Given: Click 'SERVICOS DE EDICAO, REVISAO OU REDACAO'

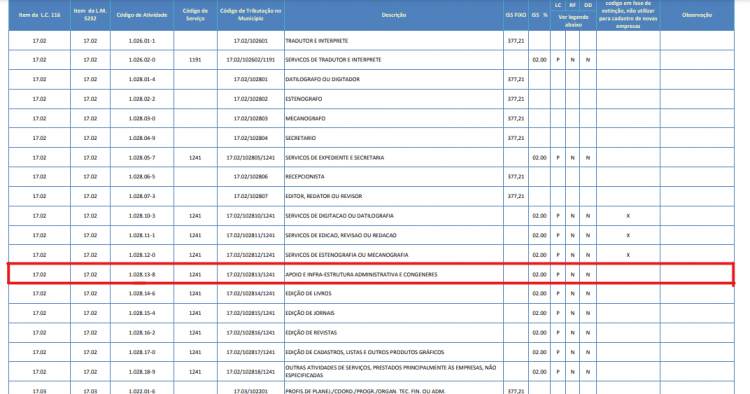Looking at the screenshot, I should 341,236.
